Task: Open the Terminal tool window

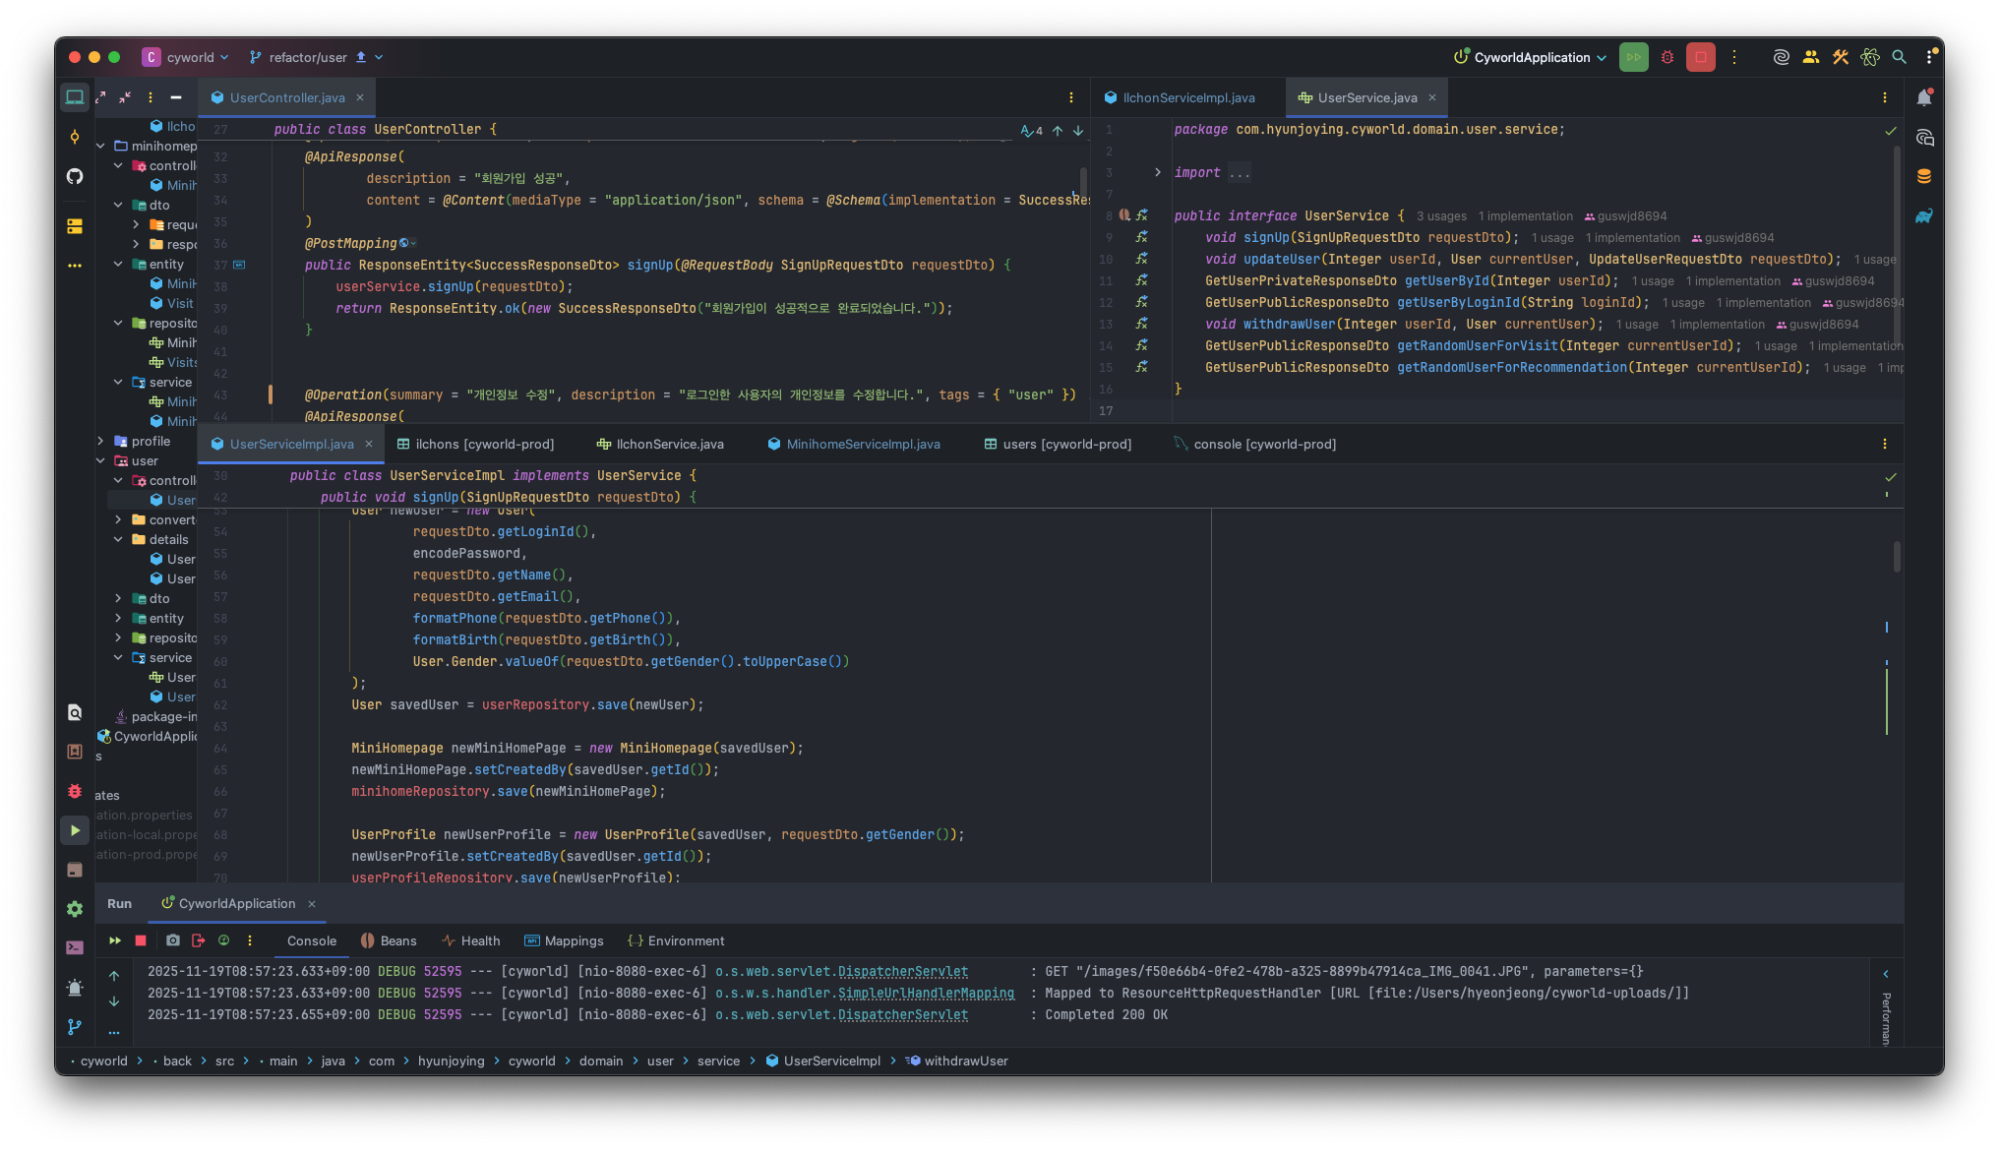Action: click(74, 948)
